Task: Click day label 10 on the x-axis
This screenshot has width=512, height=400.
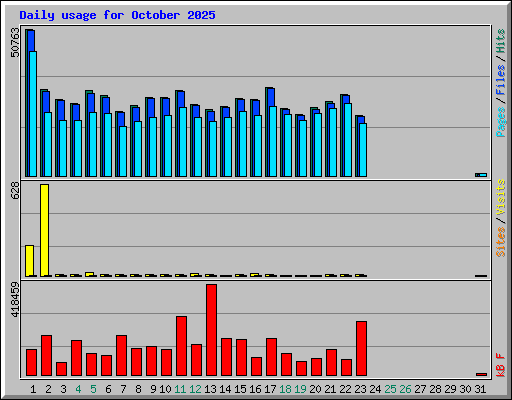Action: click(165, 389)
